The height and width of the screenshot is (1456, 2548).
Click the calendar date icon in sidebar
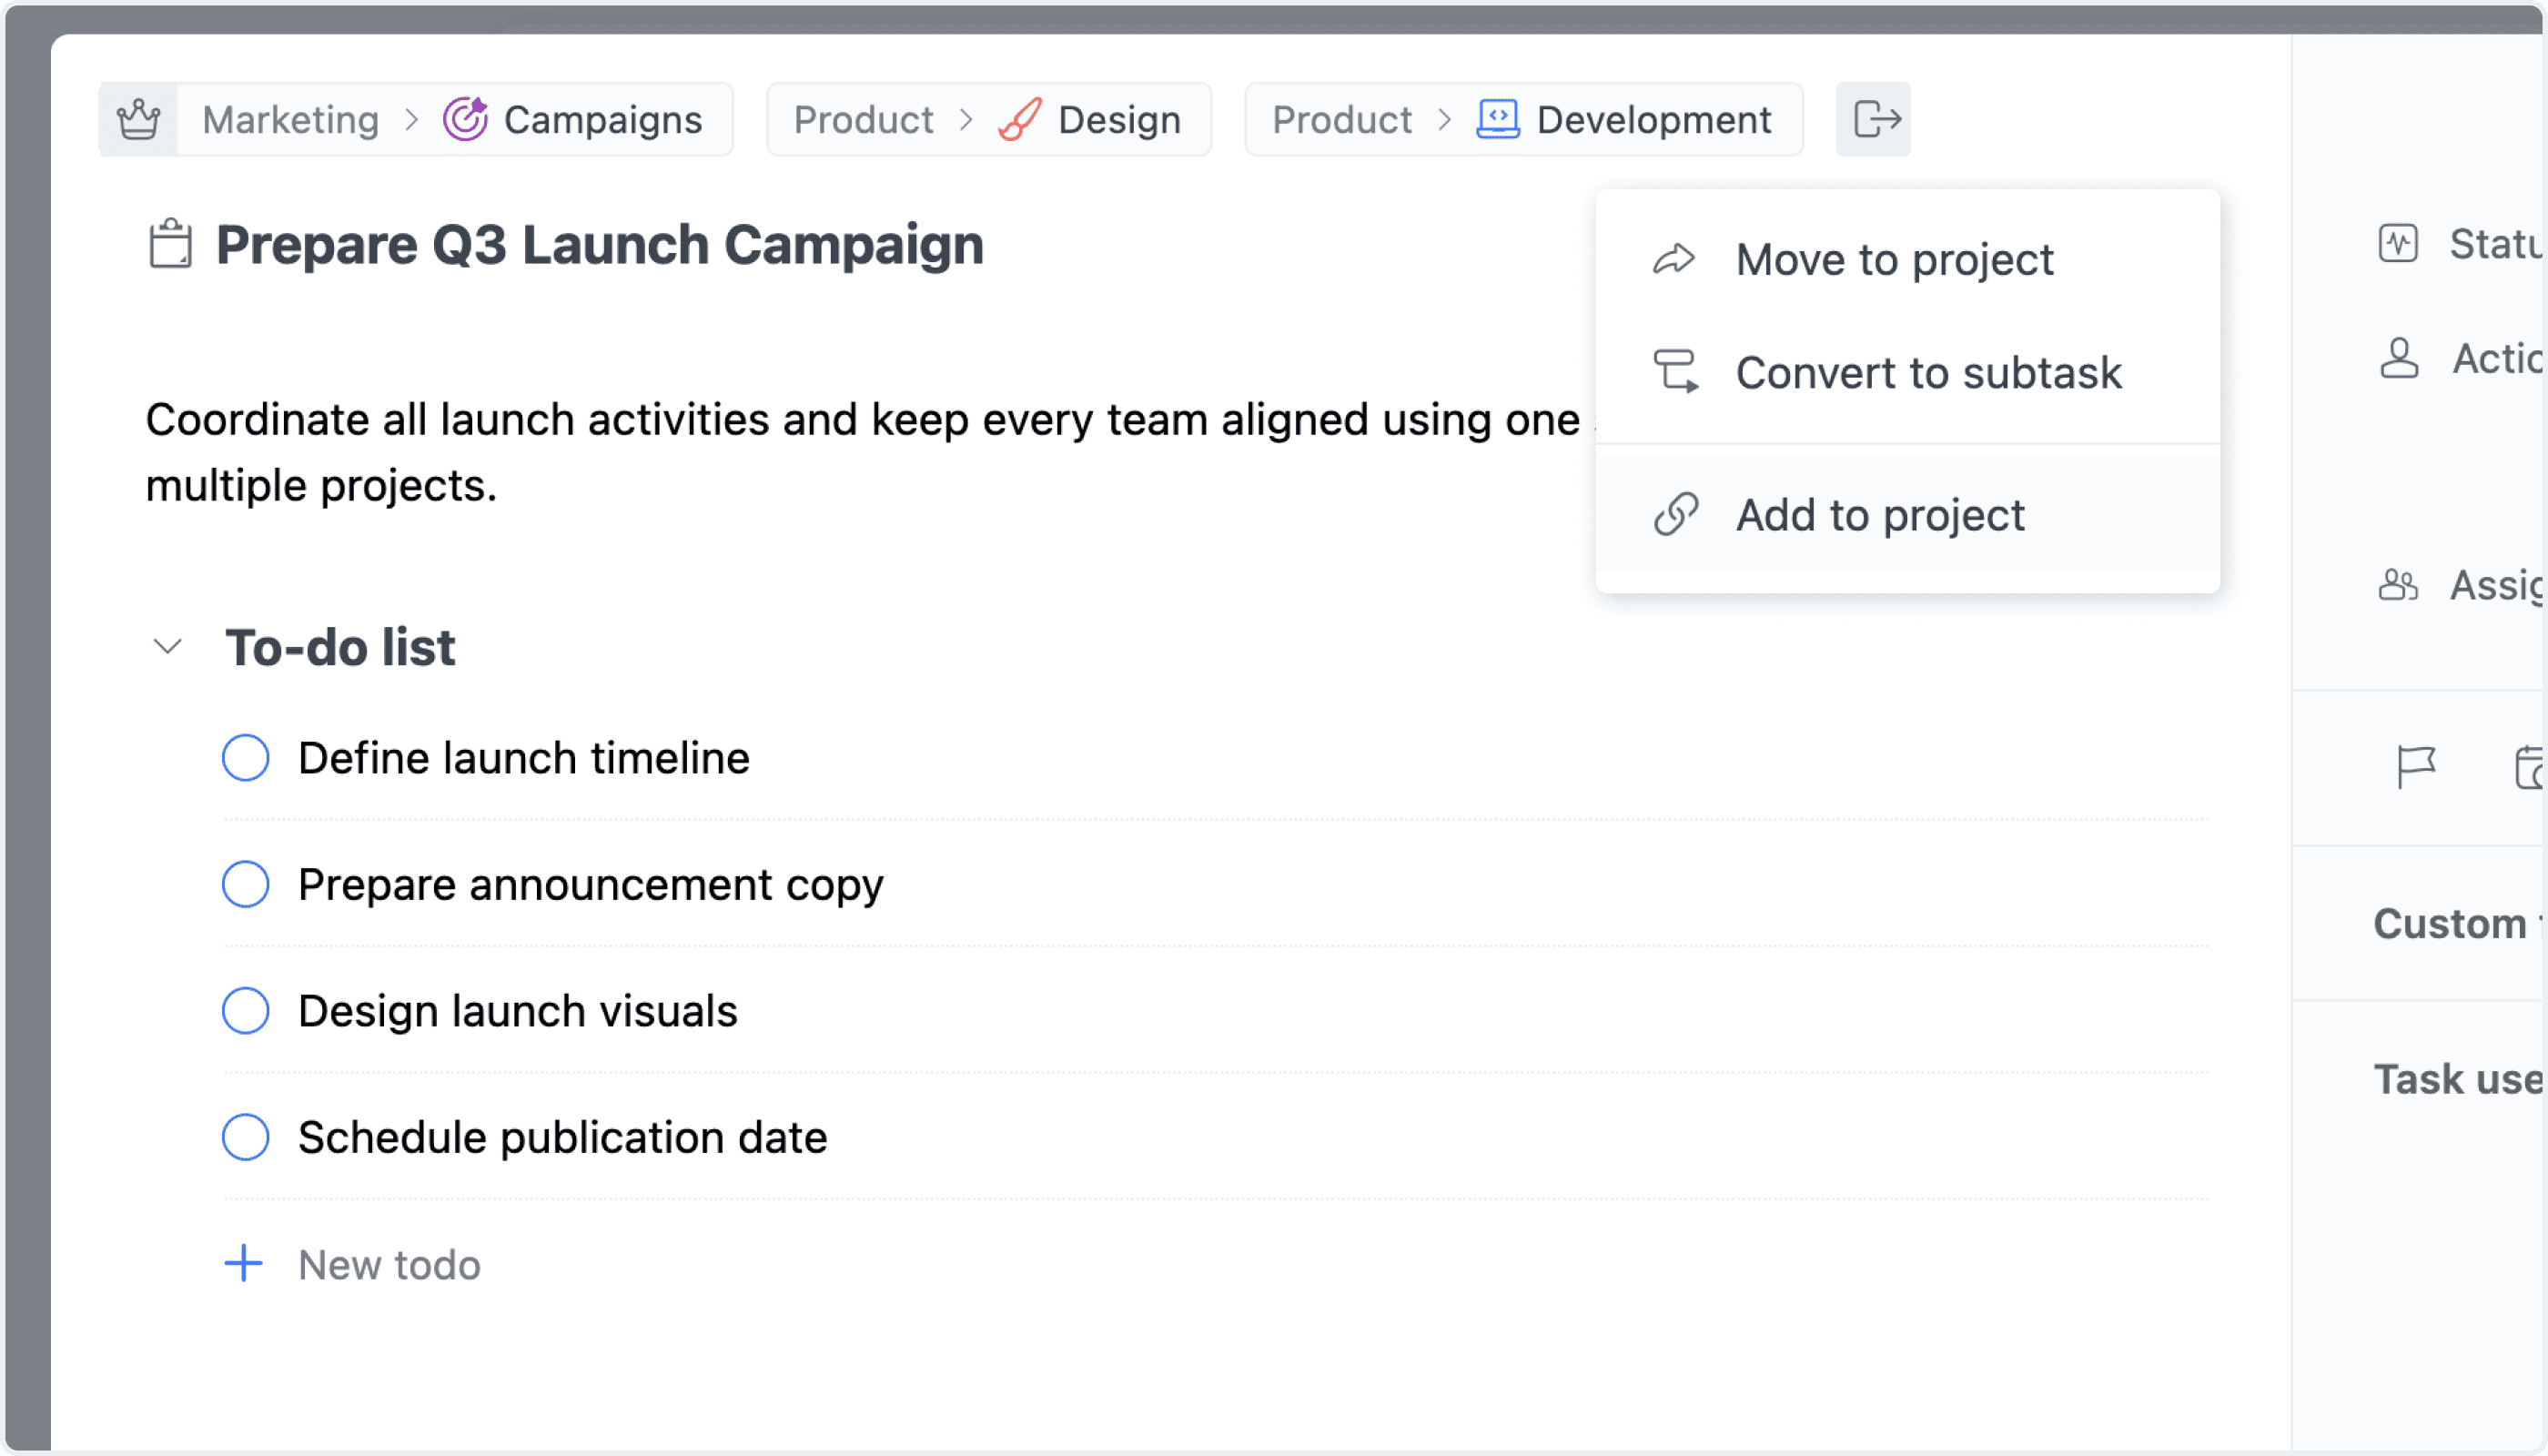(x=2530, y=767)
